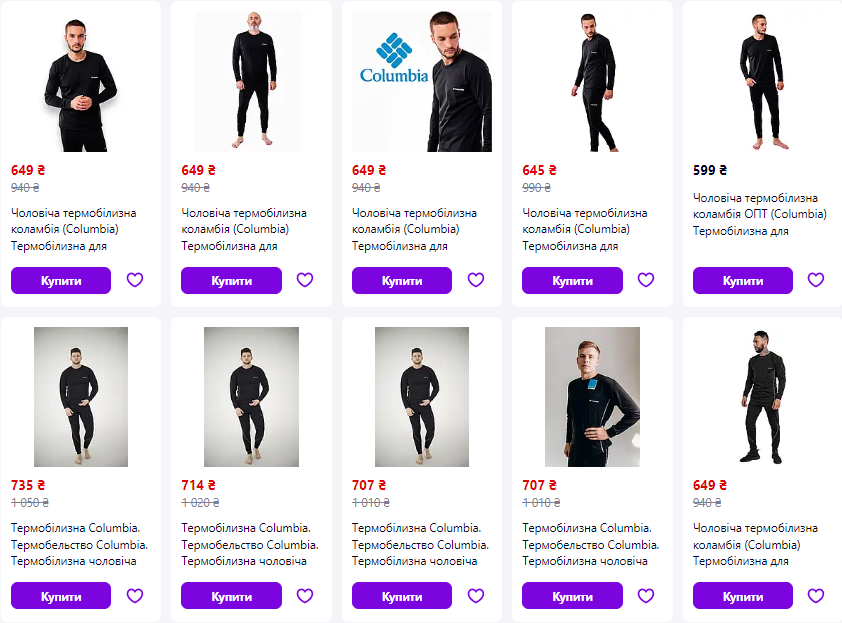Open the 735 ₴ Термобілизна Columbia title
The image size is (842, 623).
pyautogui.click(x=76, y=544)
